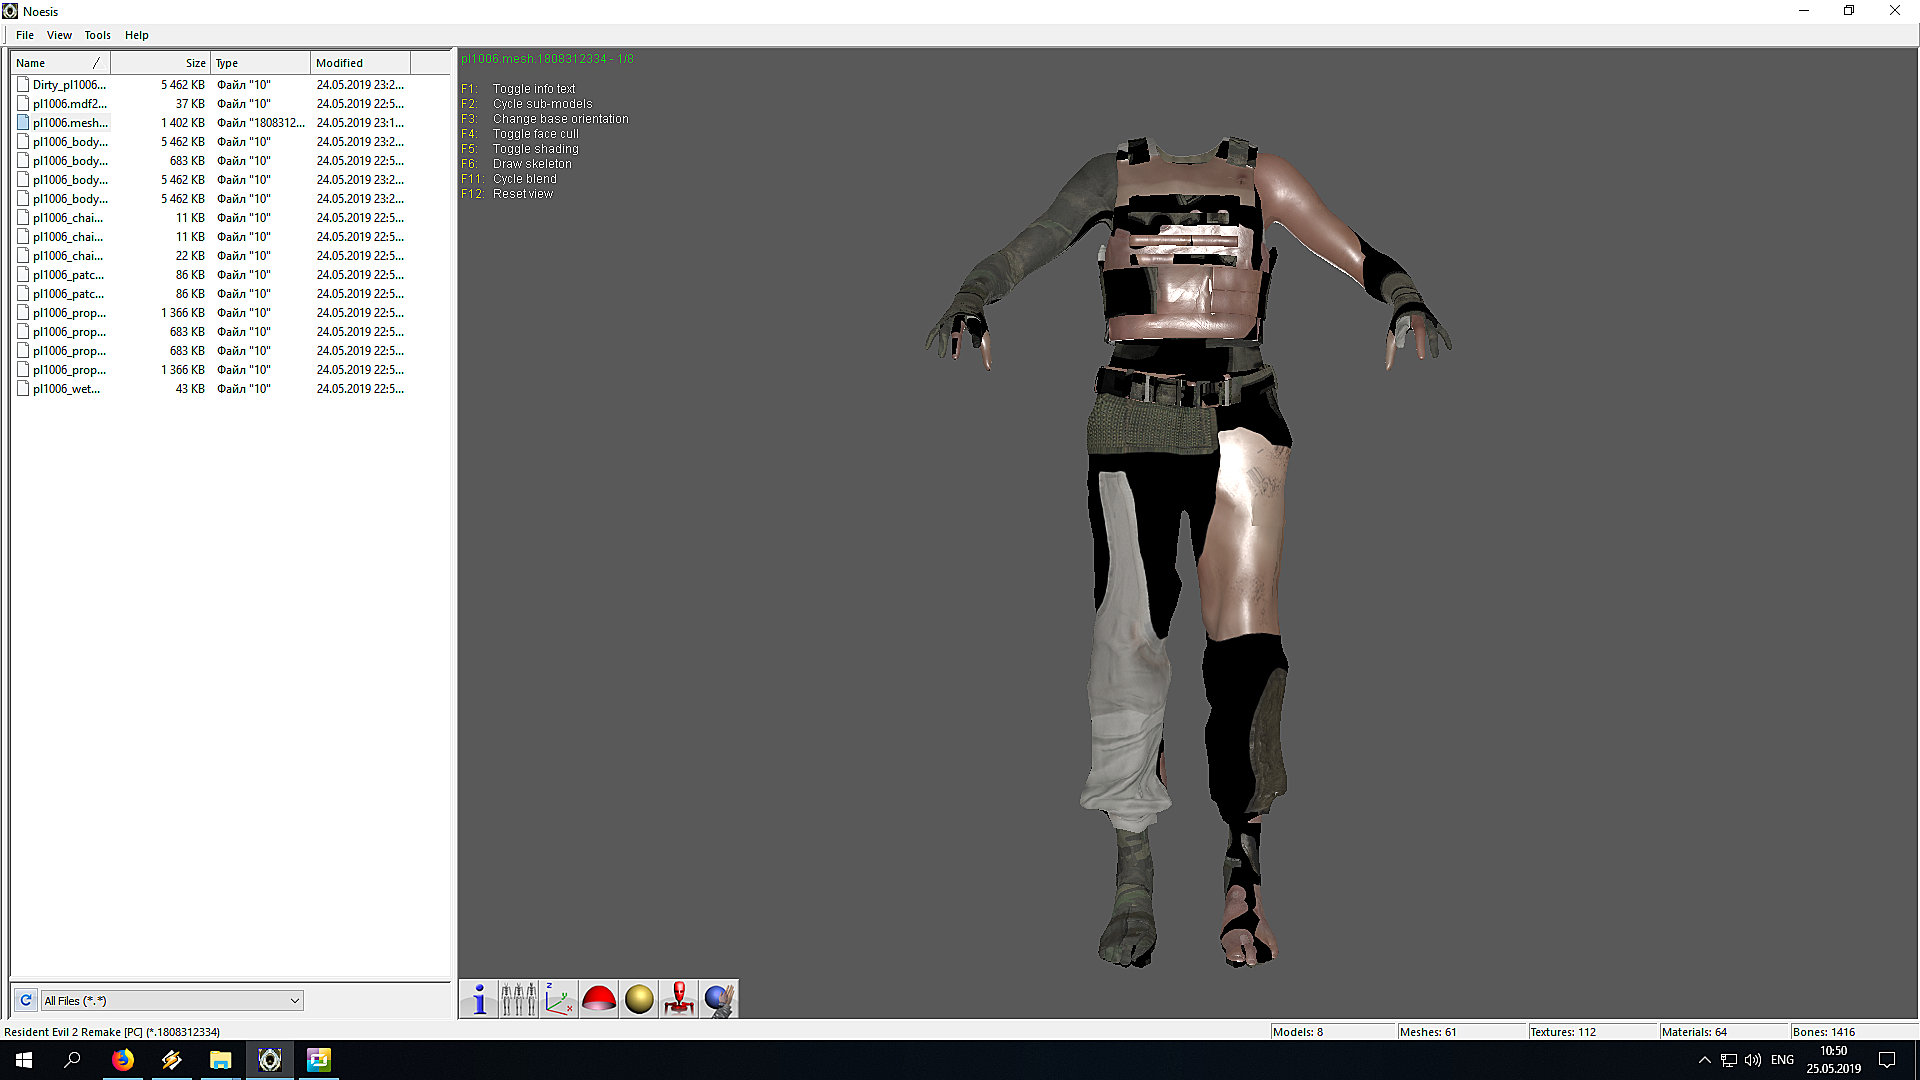Open the volume control tray icon
The width and height of the screenshot is (1920, 1080).
point(1752,1060)
